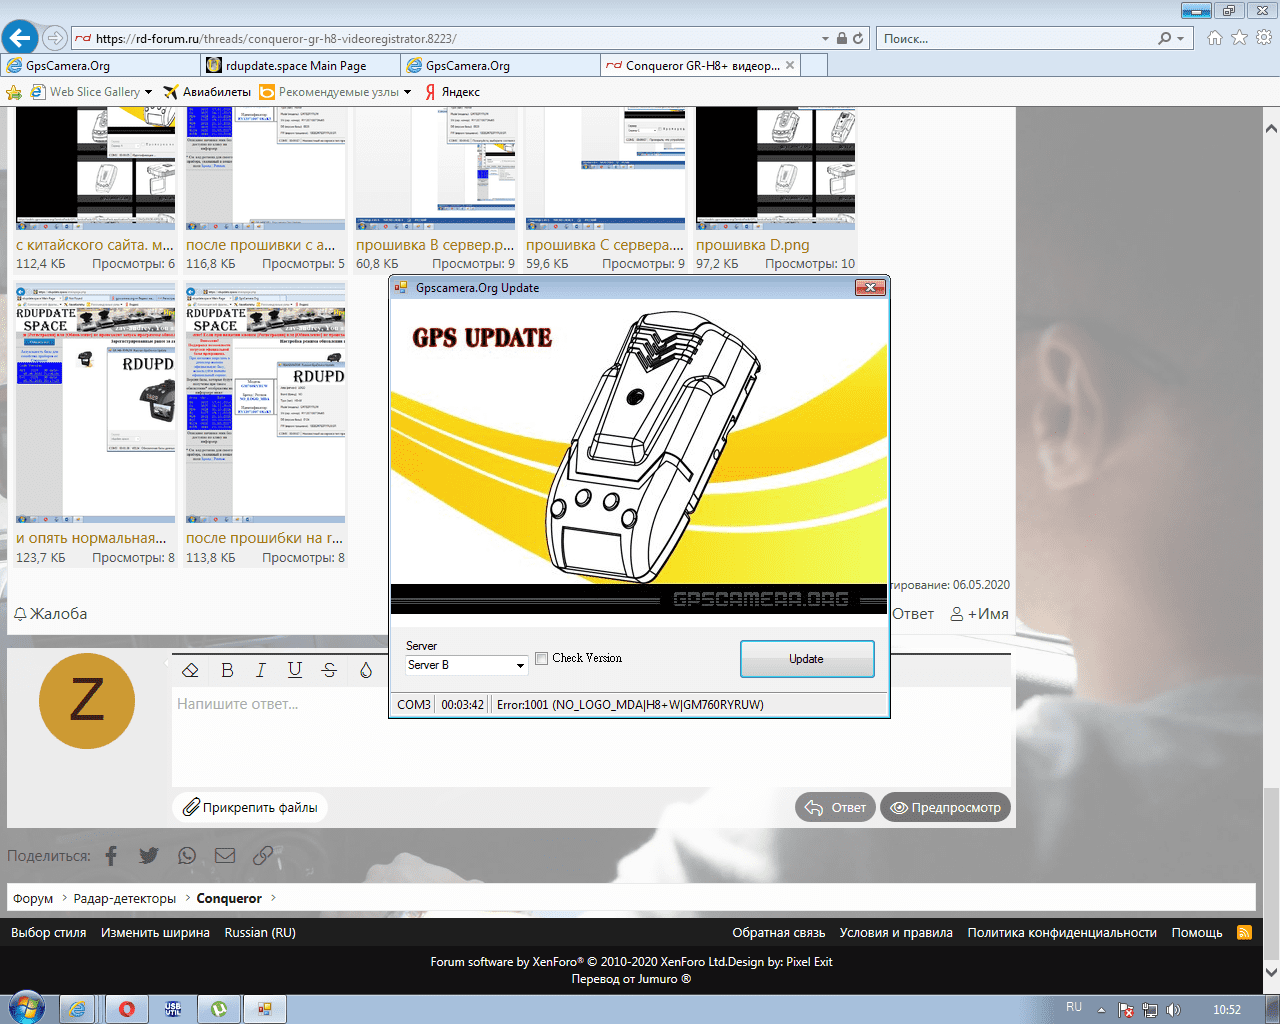Switch to the first GpsCamera.Org tab
Viewport: 1280px width, 1024px height.
(x=68, y=66)
